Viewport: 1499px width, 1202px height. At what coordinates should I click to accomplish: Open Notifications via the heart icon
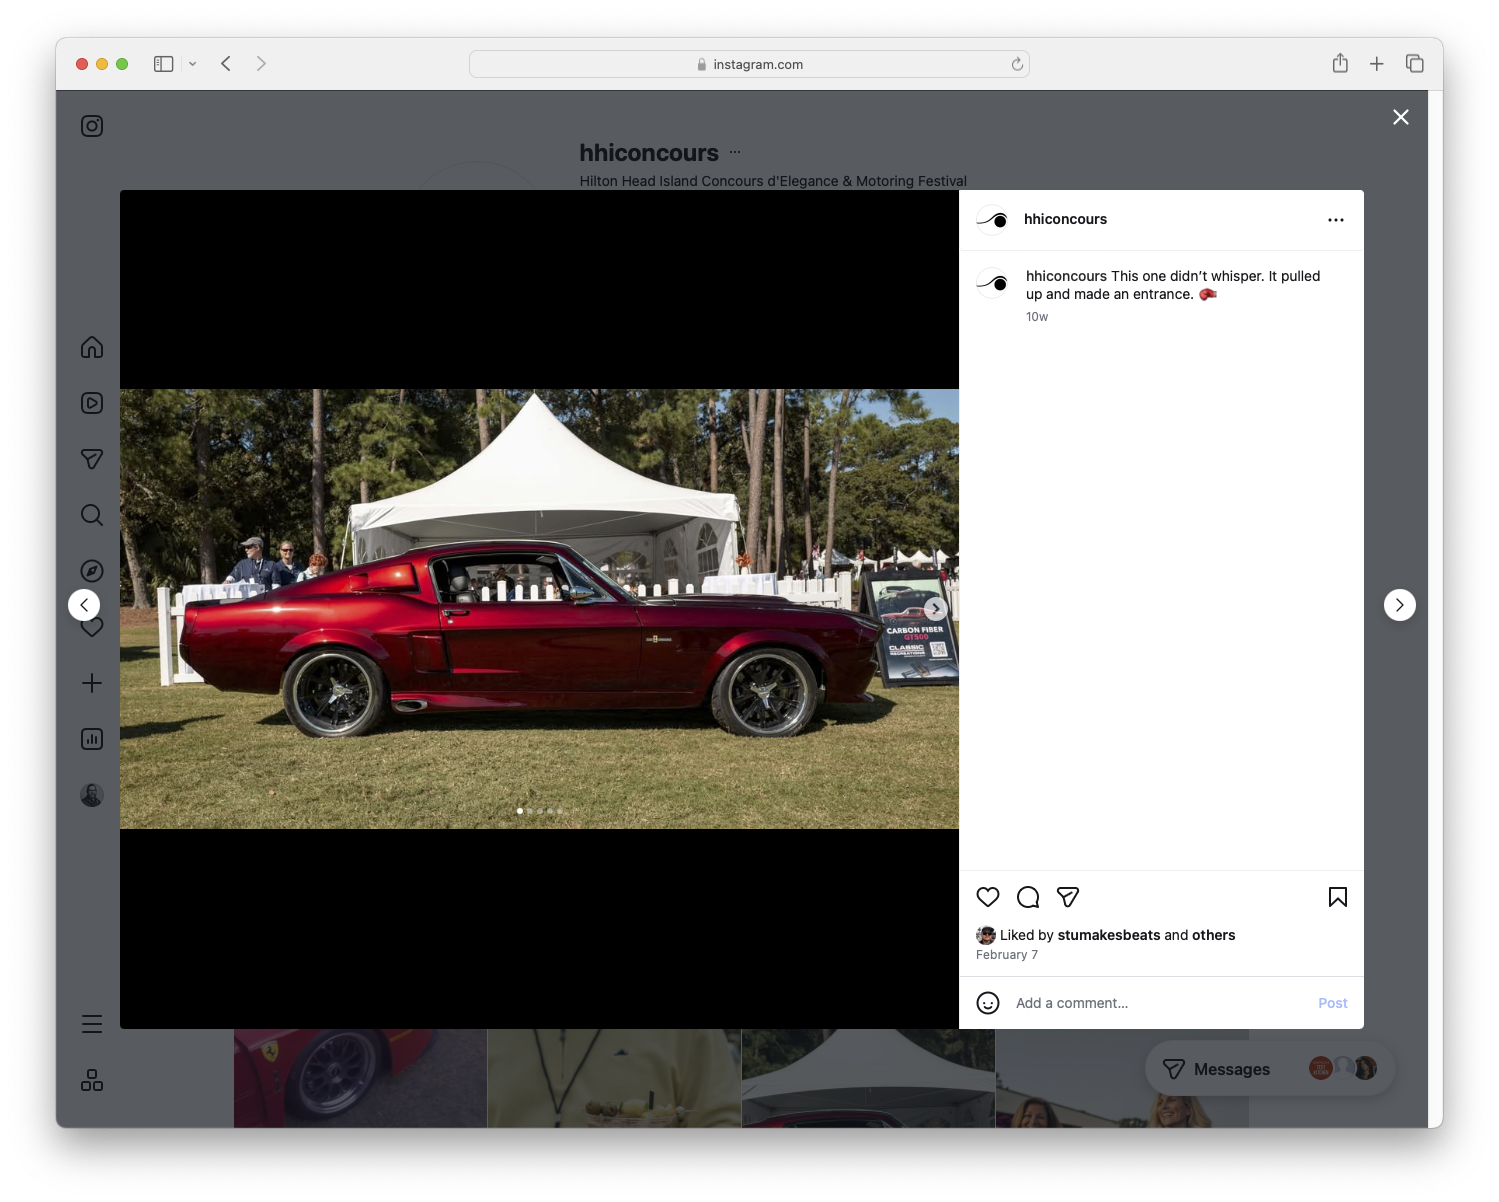(x=92, y=627)
